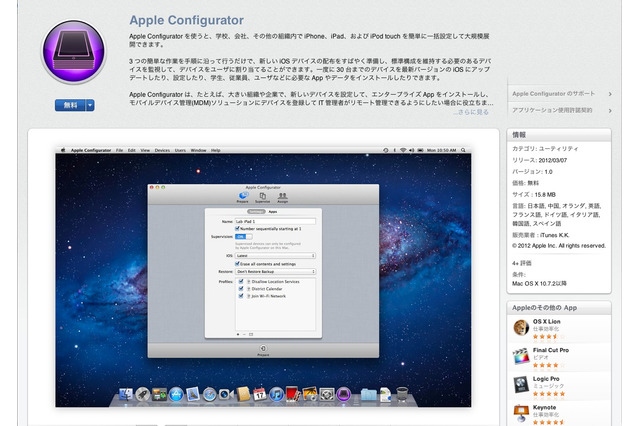Open the document stack in the Dock
The height and width of the screenshot is (426, 640).
pyautogui.click(x=385, y=394)
